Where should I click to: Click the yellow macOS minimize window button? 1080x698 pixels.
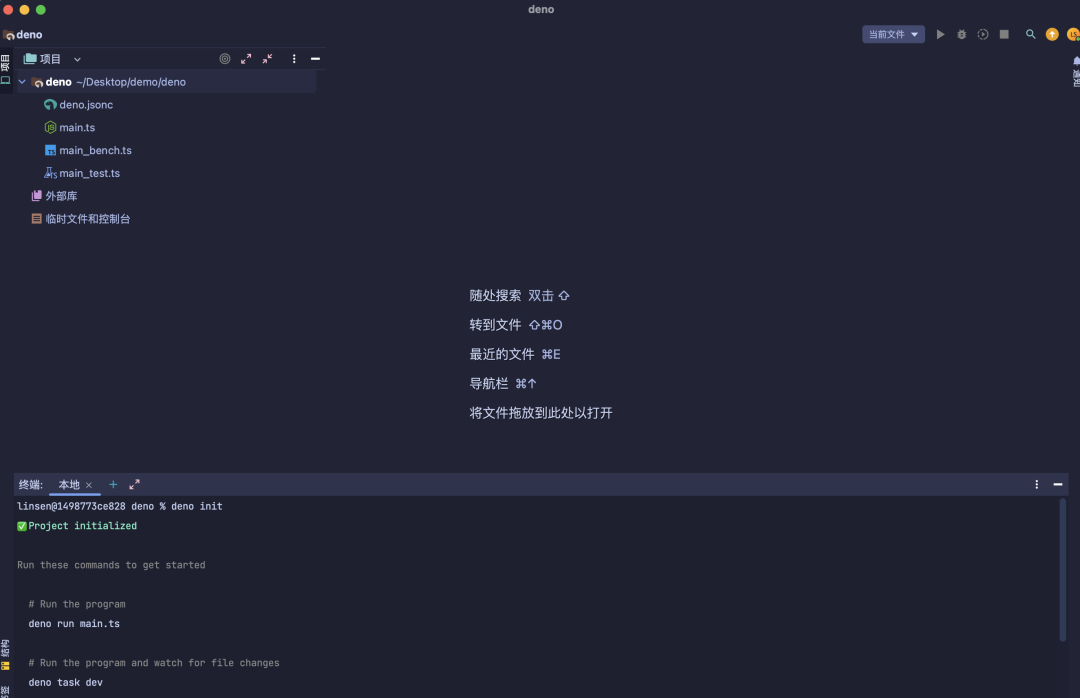pos(24,10)
